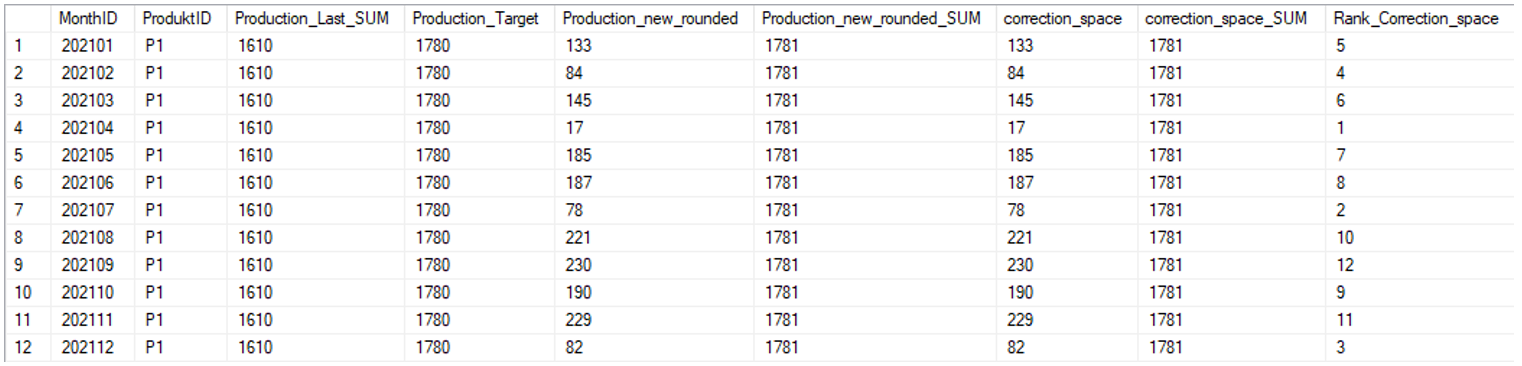Viewport: 1522px width, 366px height.
Task: Select the Rank_Correction_space column header
Action: click(x=1420, y=19)
